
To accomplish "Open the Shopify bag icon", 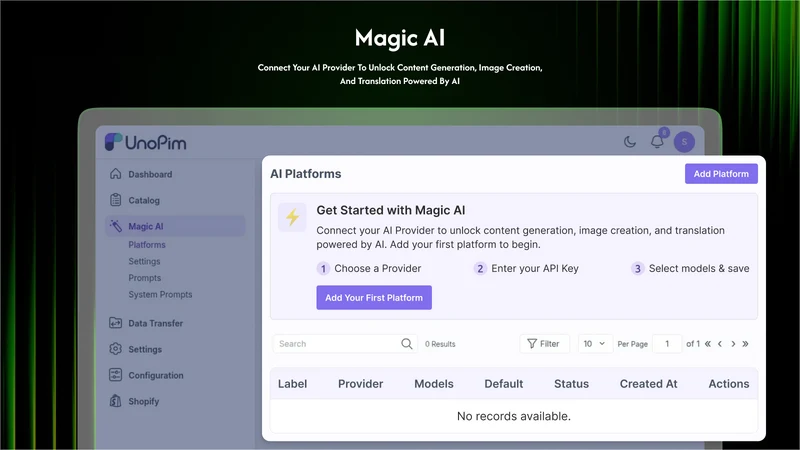I will pyautogui.click(x=116, y=401).
